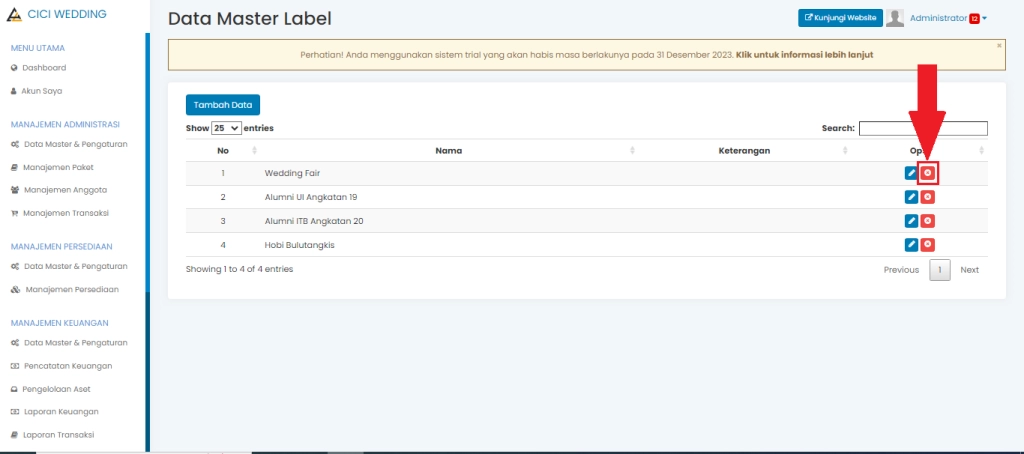The width and height of the screenshot is (1024, 454).
Task: Open the entries per page dropdown
Action: [x=227, y=128]
